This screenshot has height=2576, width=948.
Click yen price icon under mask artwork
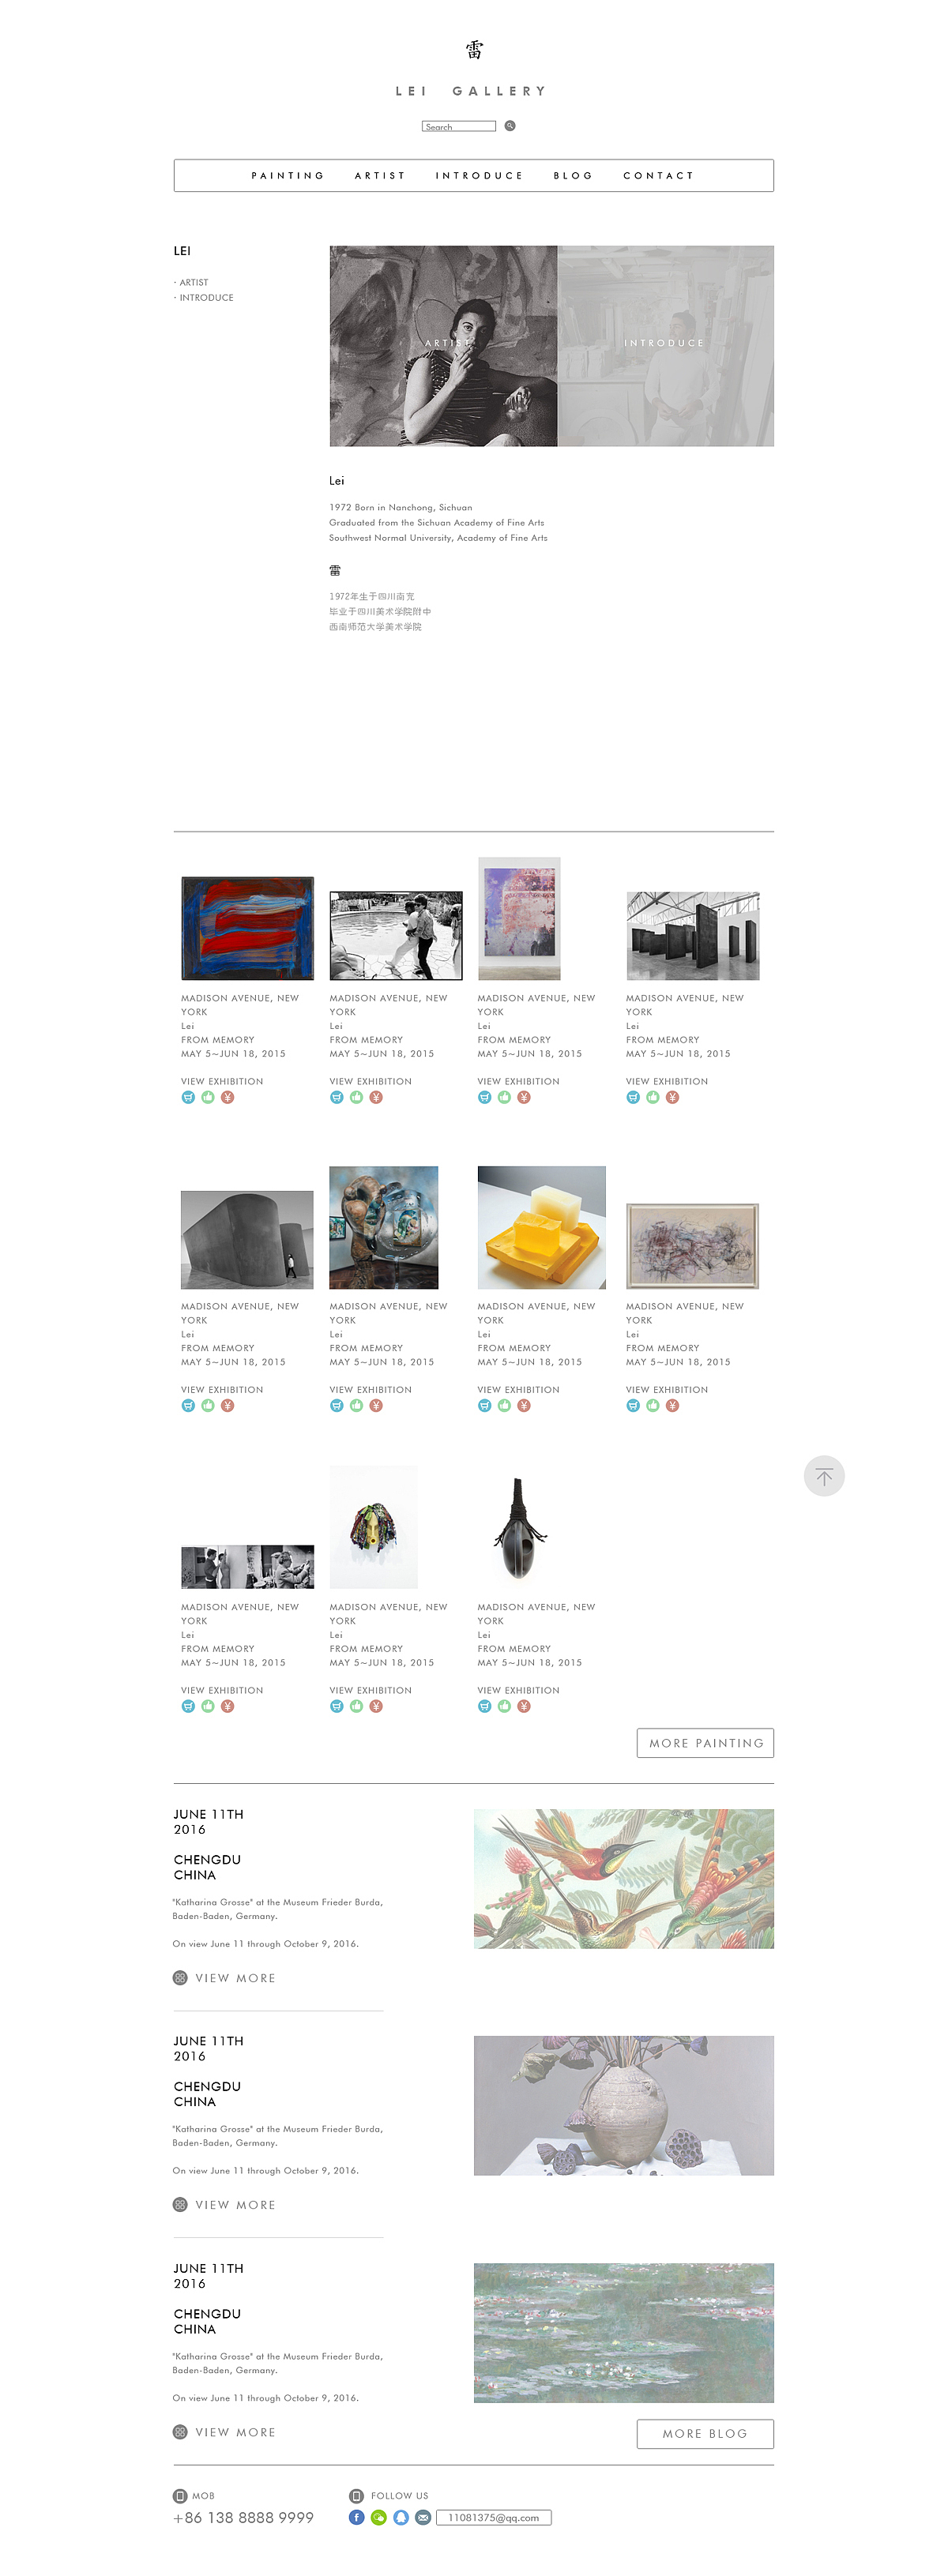point(376,1706)
